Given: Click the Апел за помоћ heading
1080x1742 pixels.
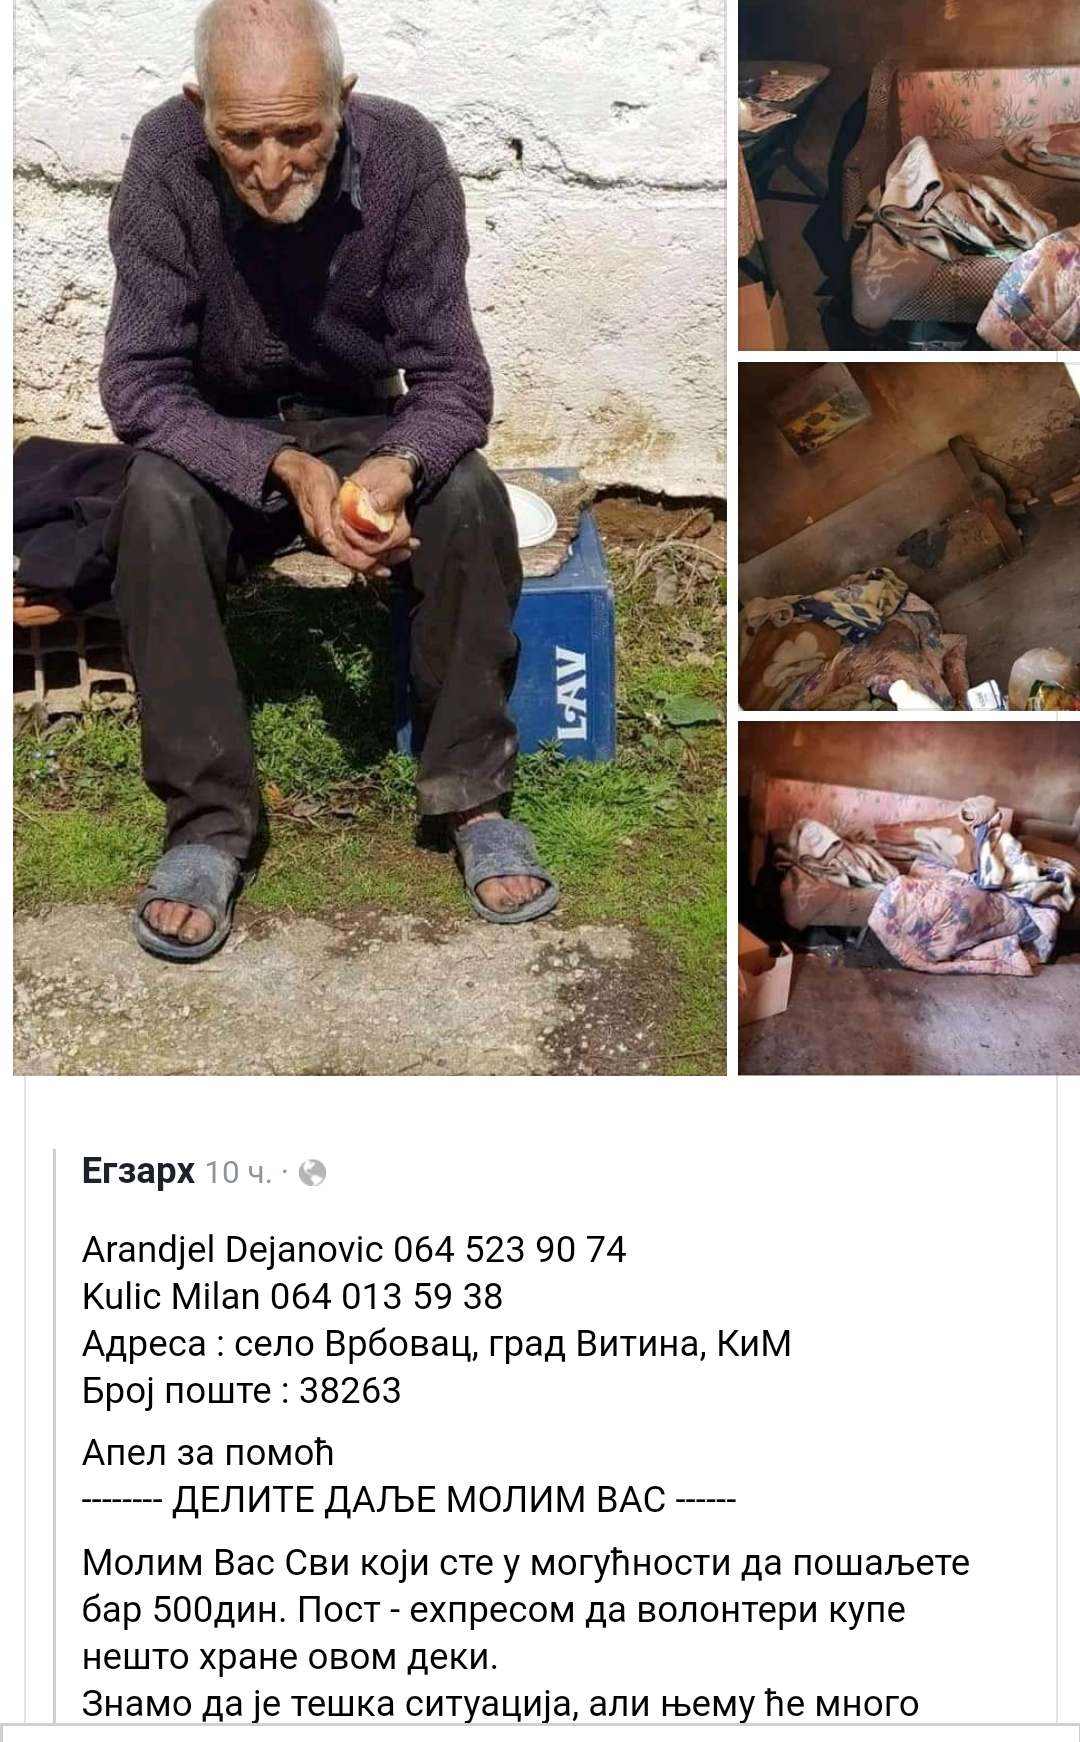Looking at the screenshot, I should pos(208,1453).
